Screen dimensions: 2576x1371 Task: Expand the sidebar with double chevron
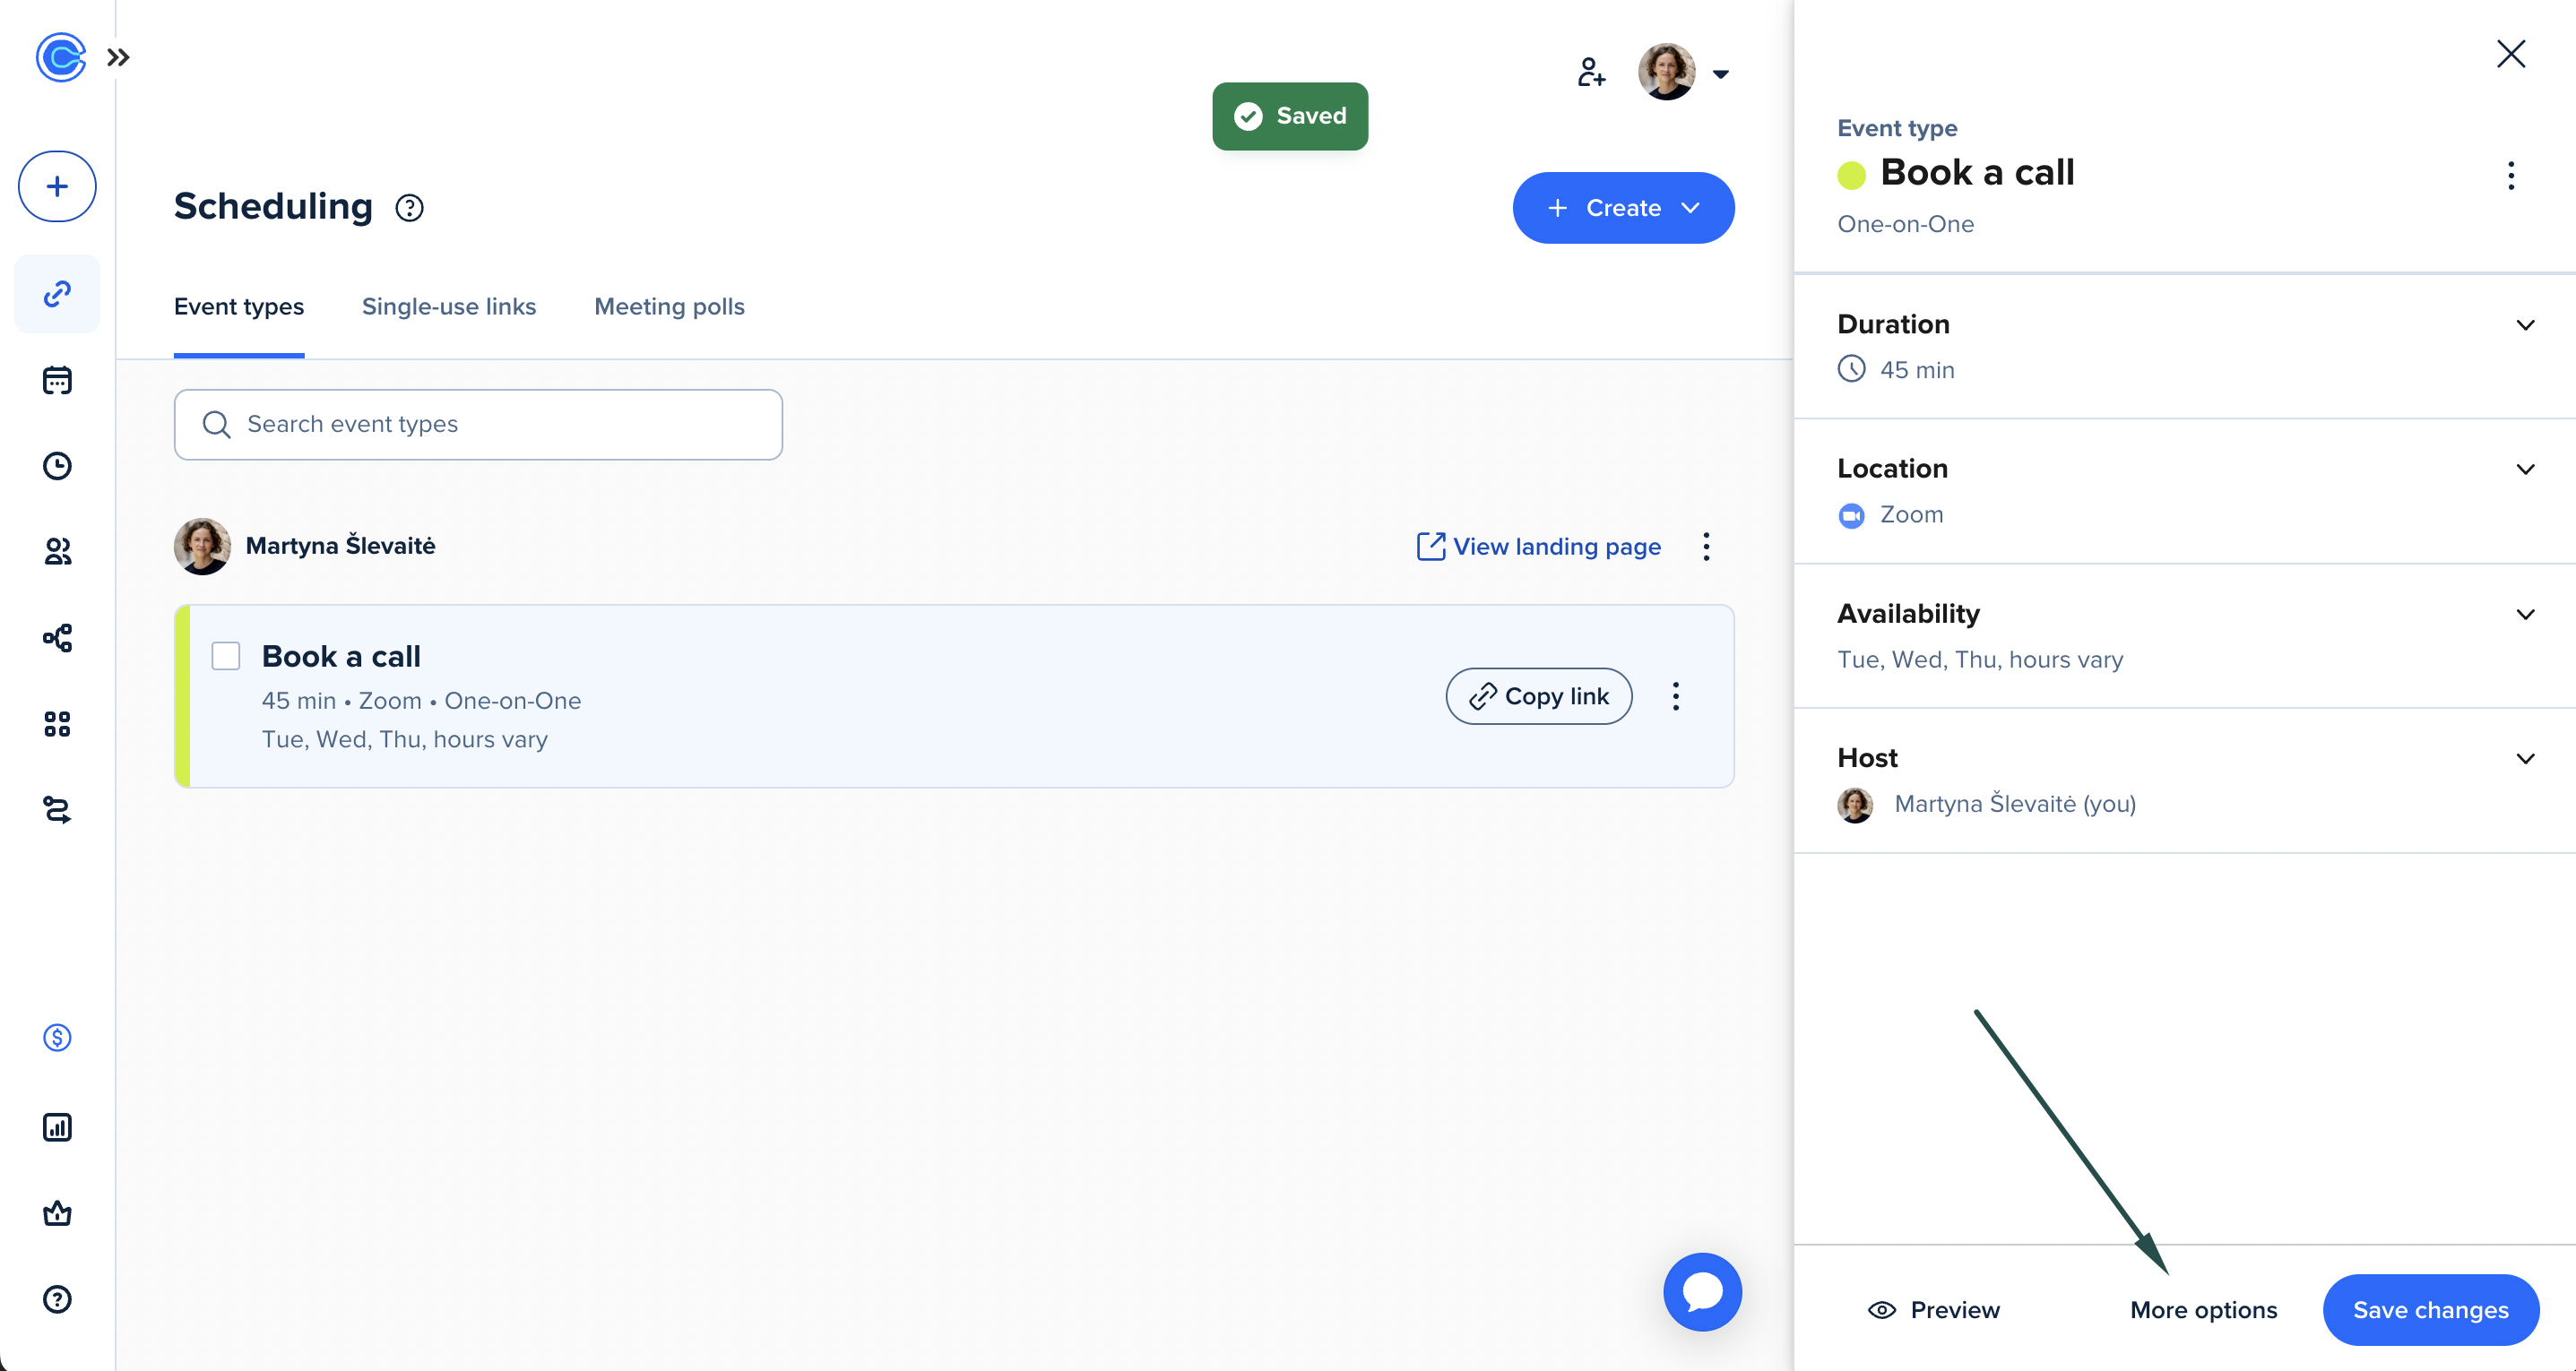tap(118, 57)
